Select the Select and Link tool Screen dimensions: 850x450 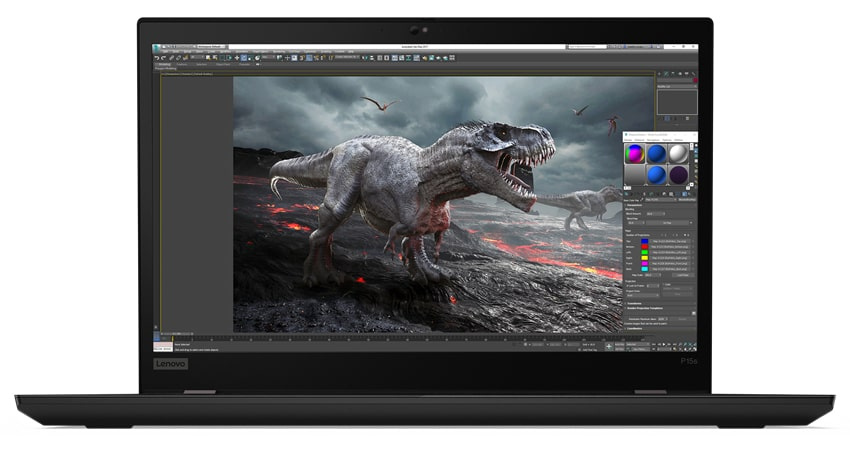[171, 57]
